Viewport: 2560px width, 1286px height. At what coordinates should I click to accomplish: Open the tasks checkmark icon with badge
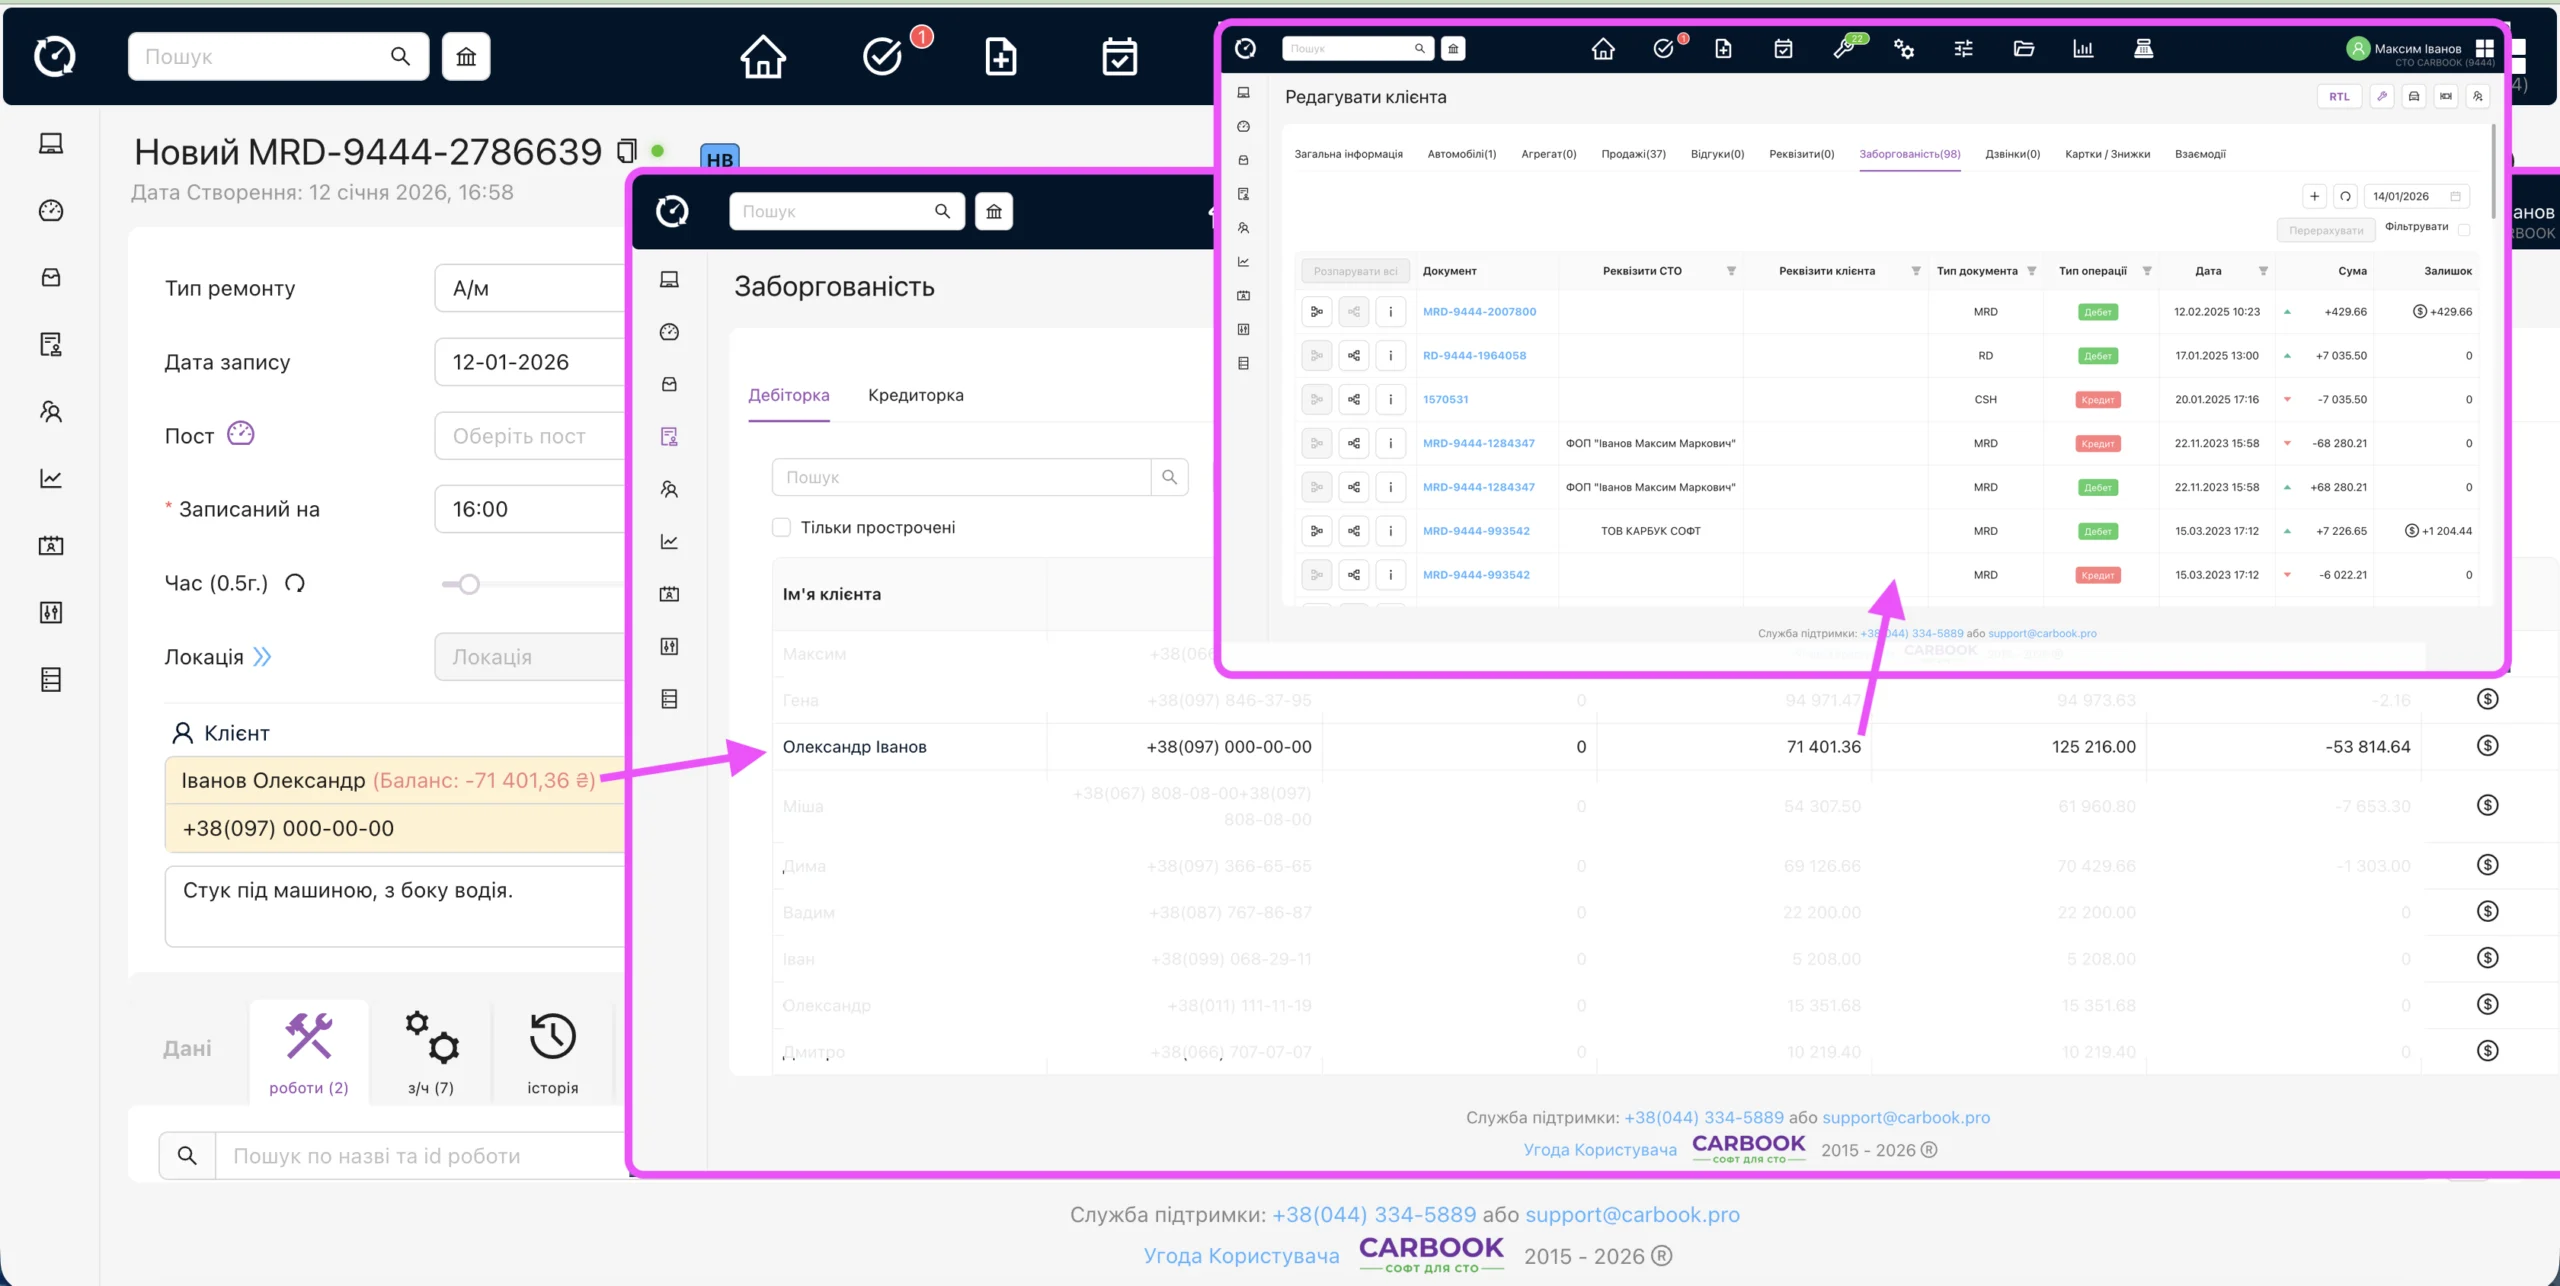pos(882,57)
